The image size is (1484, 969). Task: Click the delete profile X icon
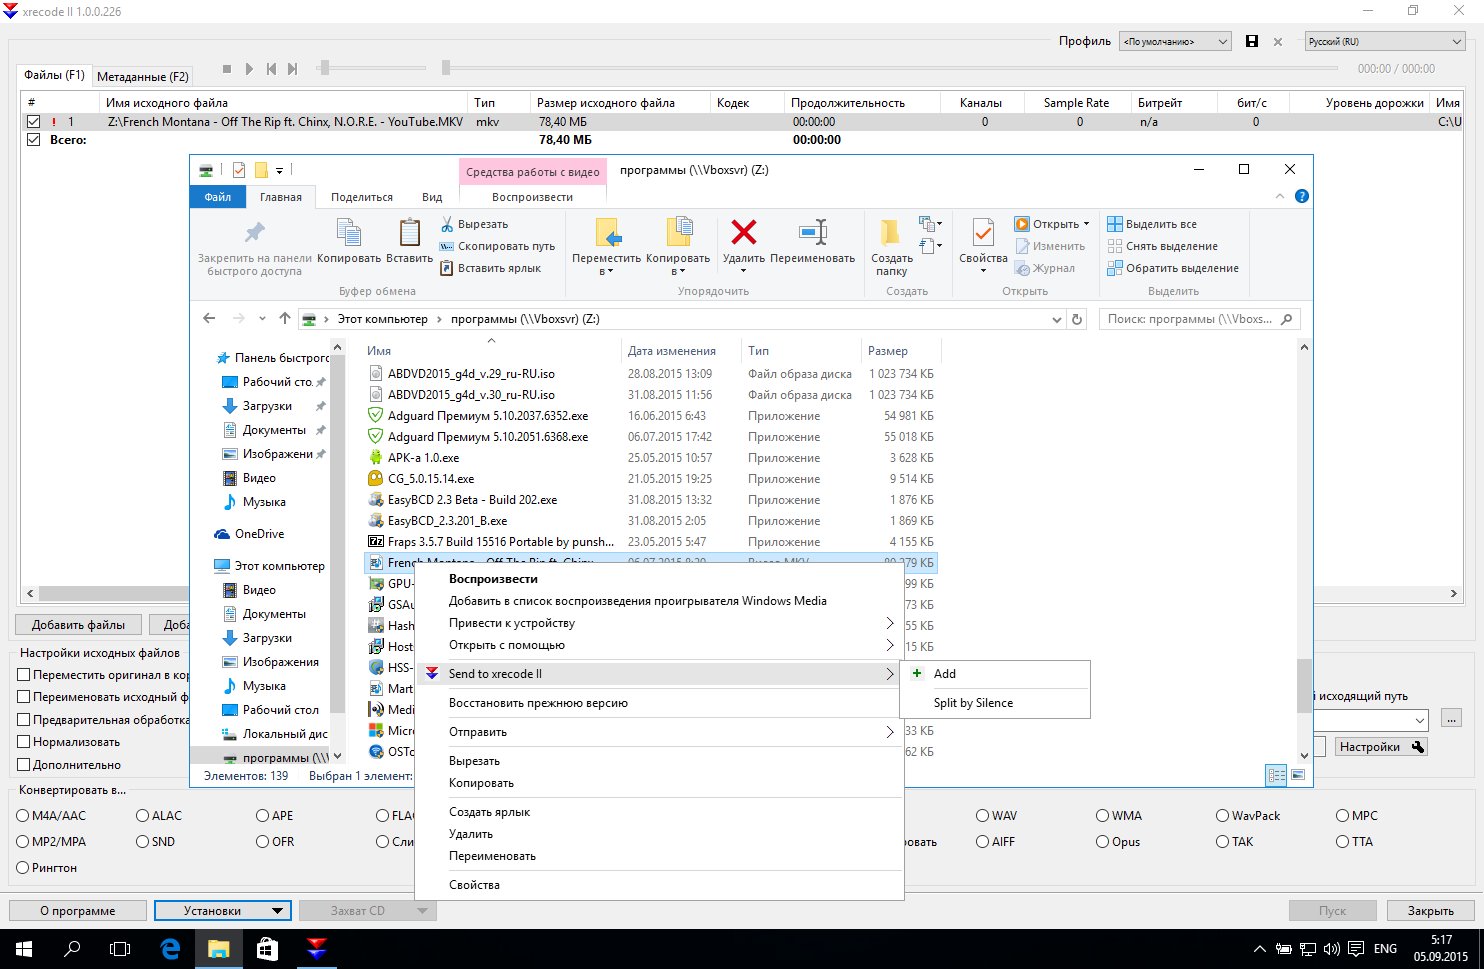(x=1278, y=42)
